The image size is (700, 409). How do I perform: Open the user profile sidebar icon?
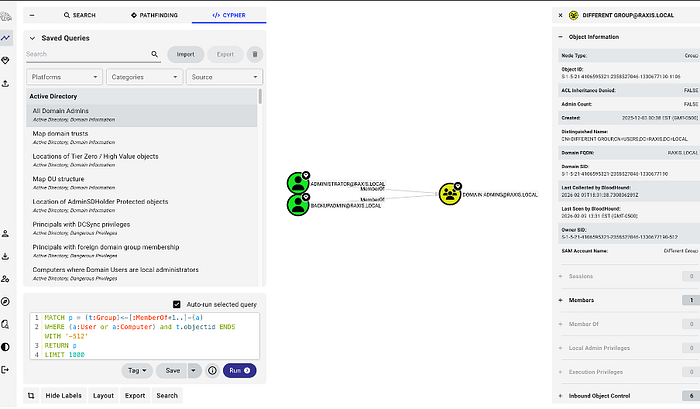pos(6,234)
